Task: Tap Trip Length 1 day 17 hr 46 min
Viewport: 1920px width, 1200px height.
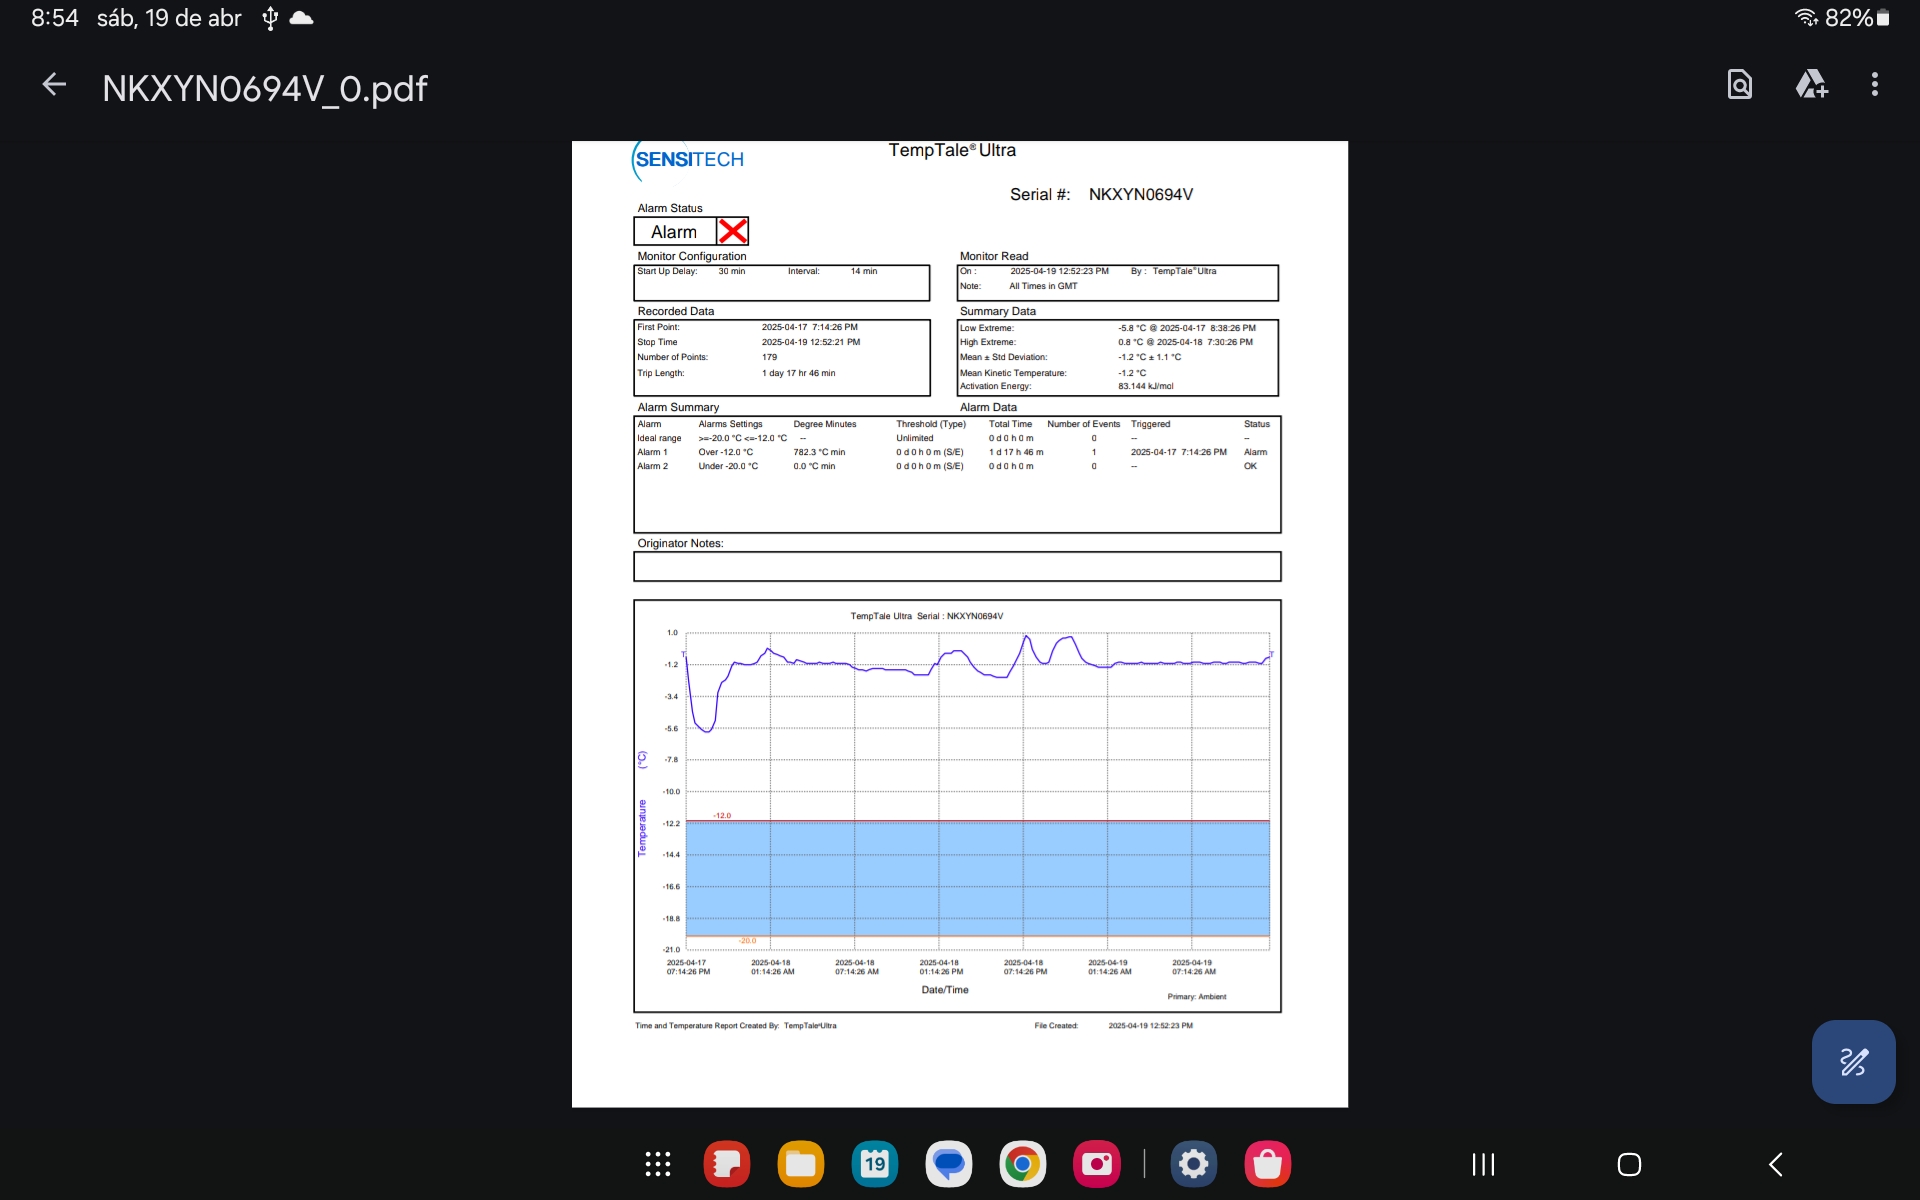Action: pyautogui.click(x=798, y=373)
